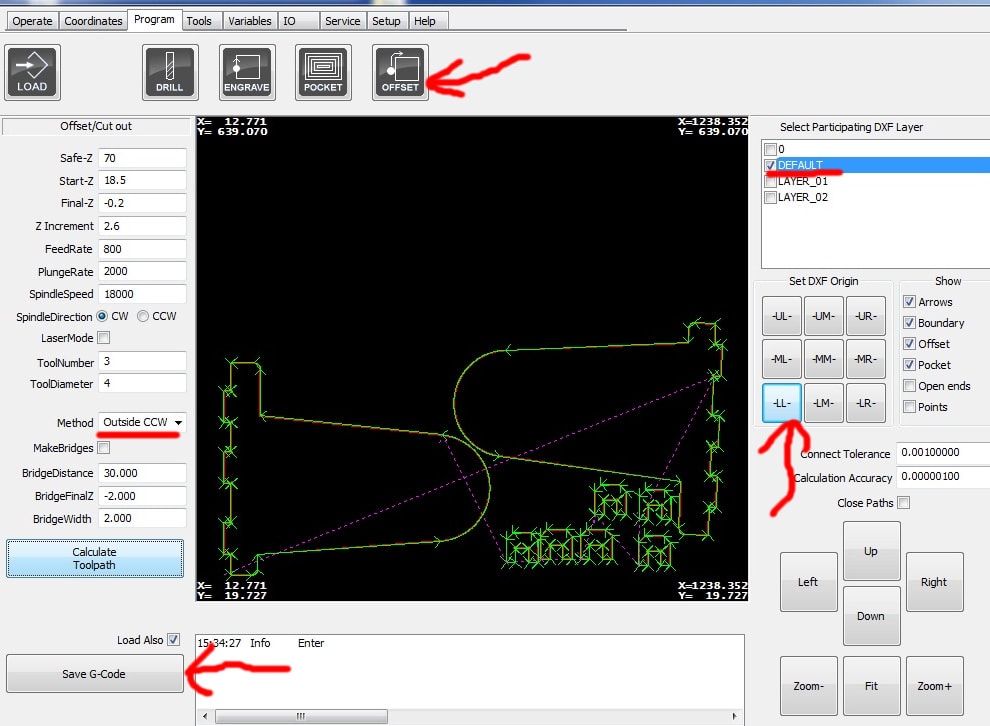Click the Safe-Z input field
This screenshot has width=990, height=726.
pyautogui.click(x=142, y=158)
